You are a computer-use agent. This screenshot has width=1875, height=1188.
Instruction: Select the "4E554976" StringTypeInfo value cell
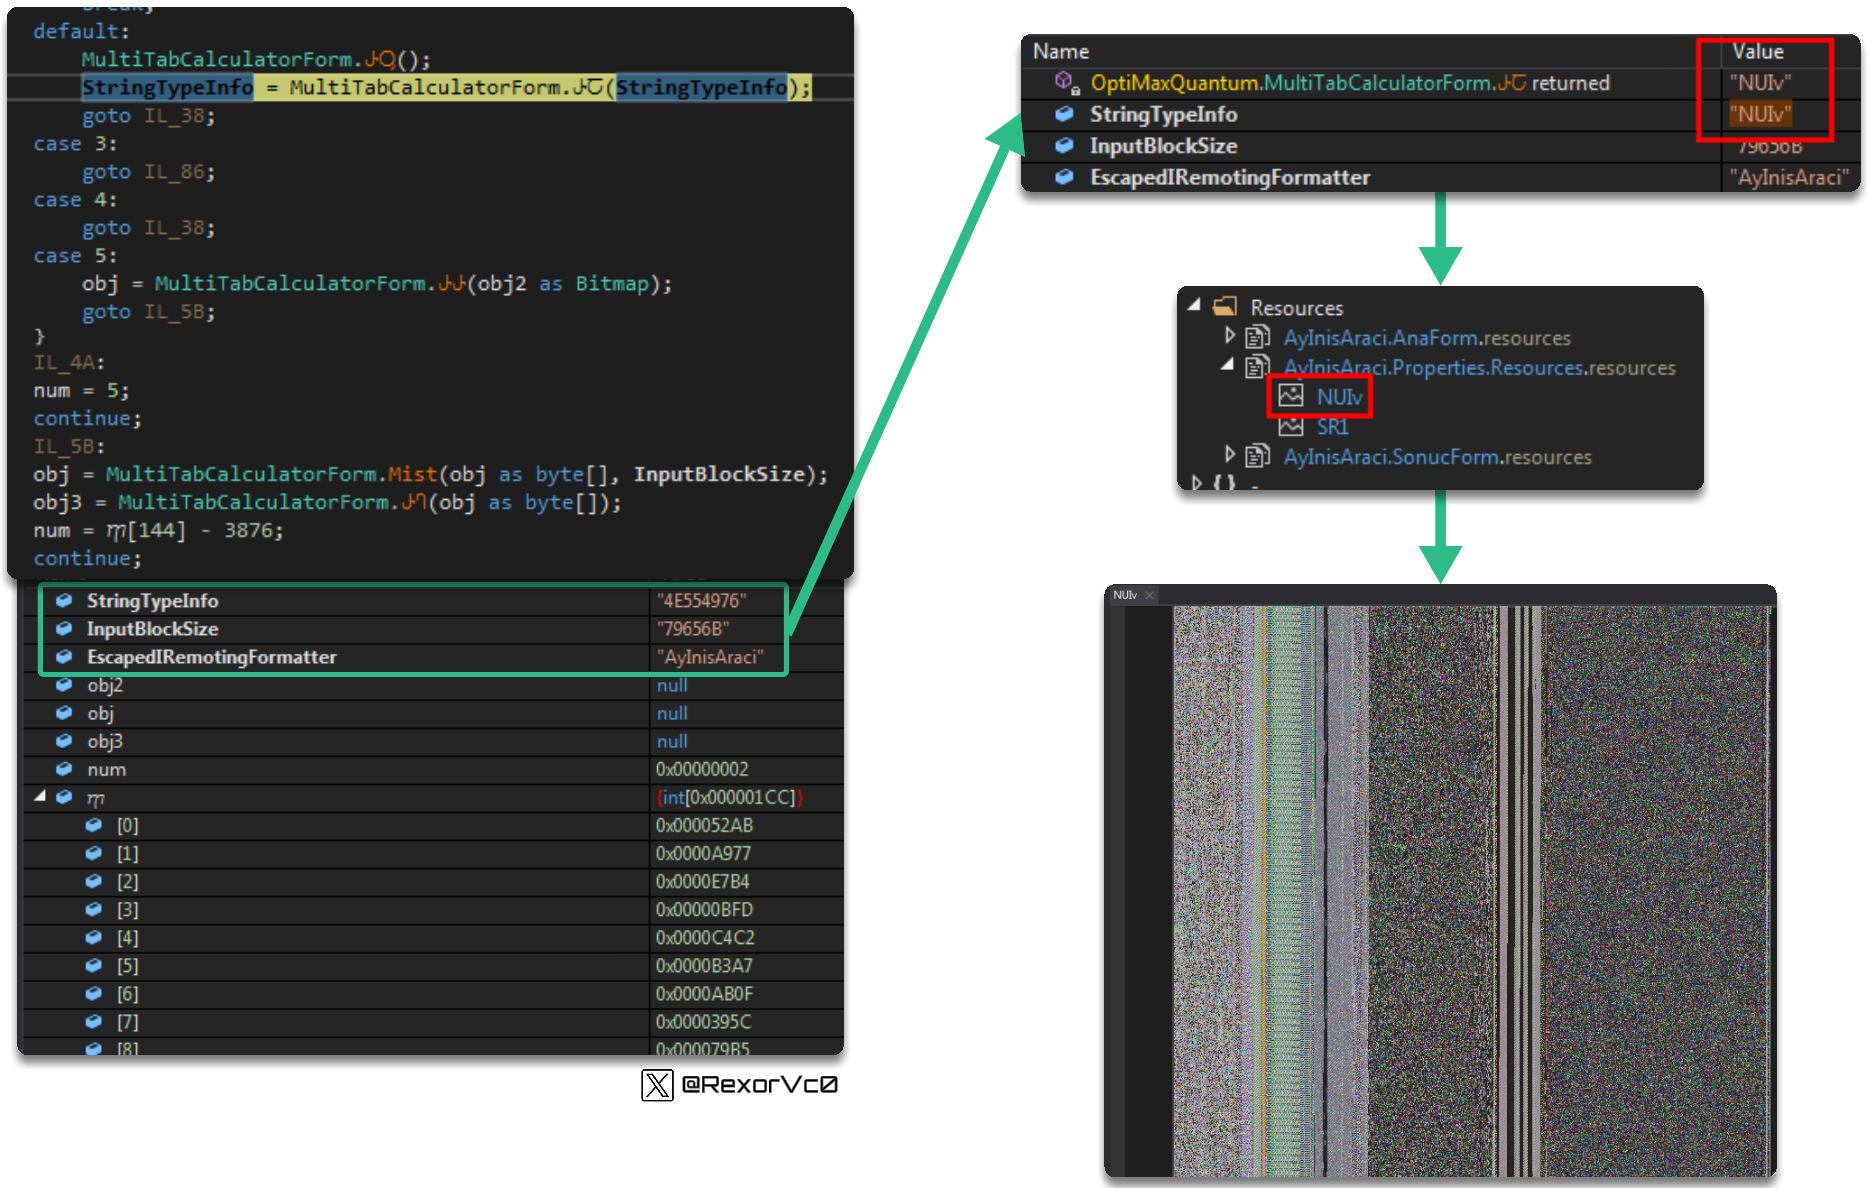701,600
